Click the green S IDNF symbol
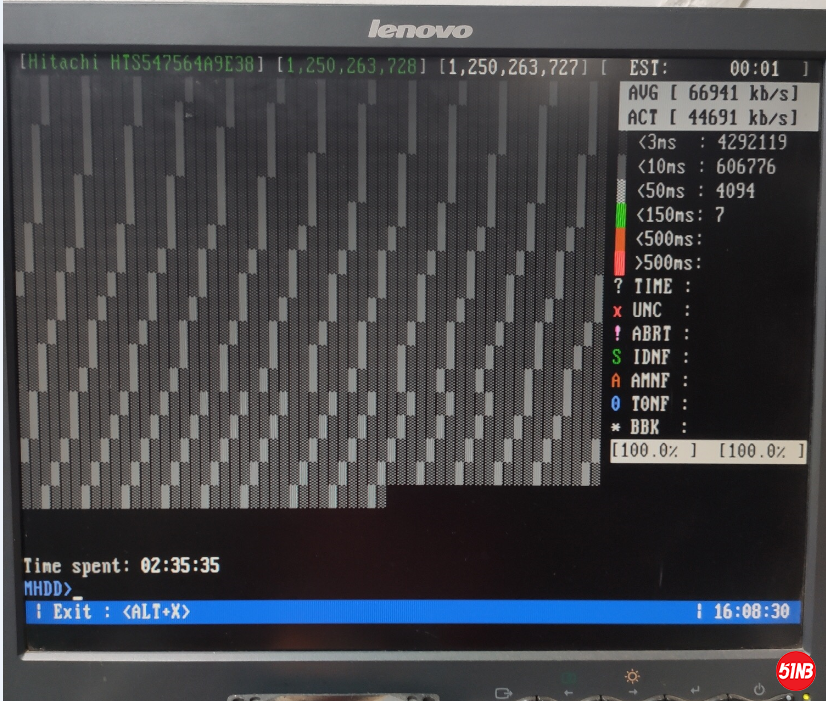 [616, 357]
